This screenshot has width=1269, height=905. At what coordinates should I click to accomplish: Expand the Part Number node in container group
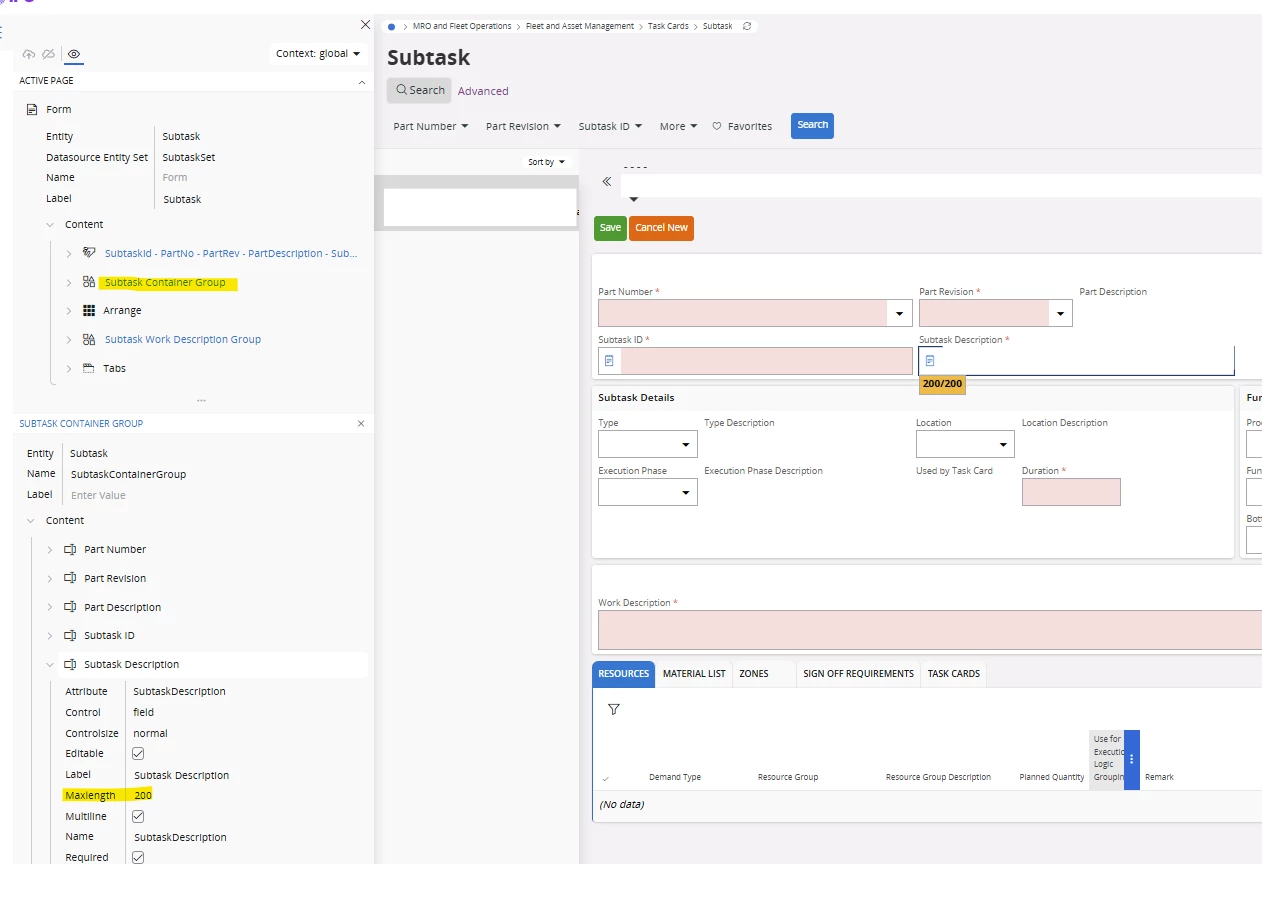(50, 550)
